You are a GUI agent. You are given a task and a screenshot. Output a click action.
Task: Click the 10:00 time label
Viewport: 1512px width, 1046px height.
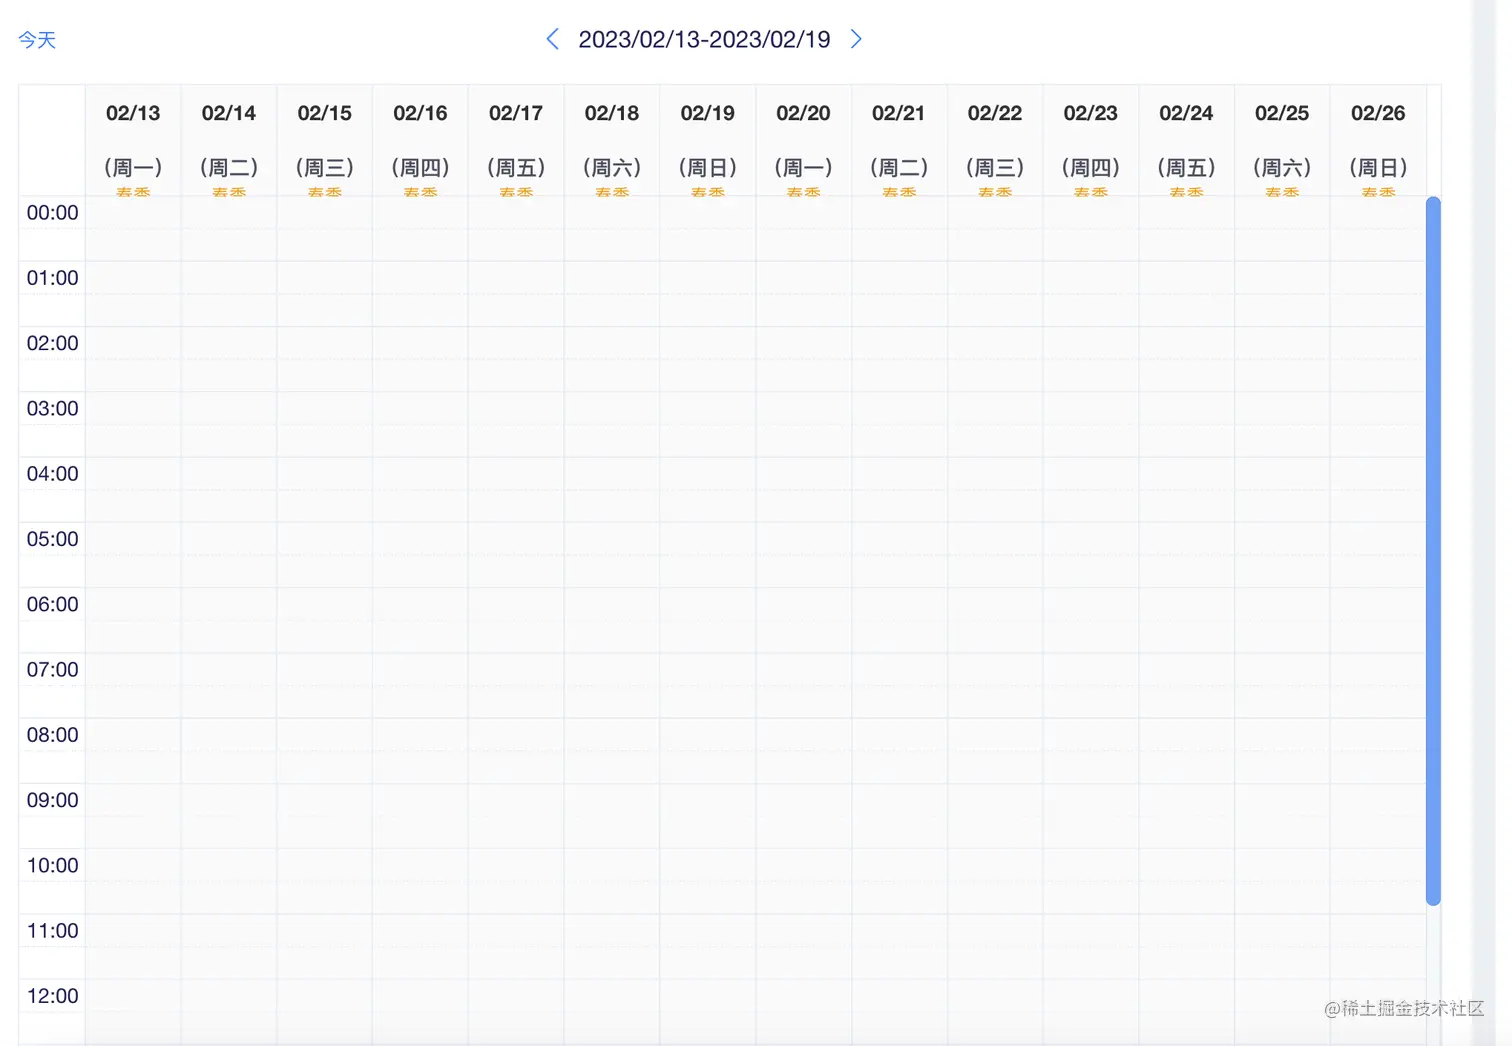pos(52,866)
